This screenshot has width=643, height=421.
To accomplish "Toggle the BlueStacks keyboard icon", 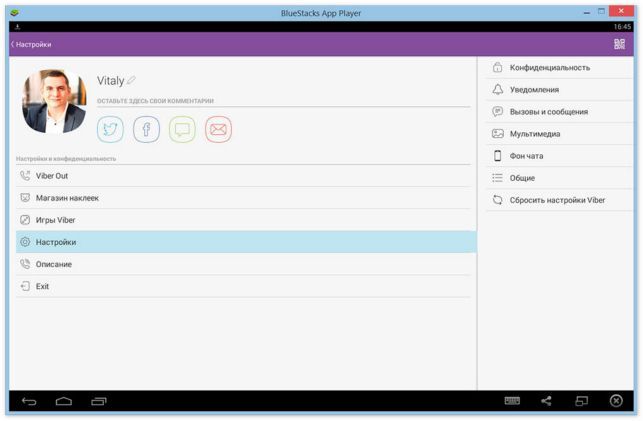I will point(512,401).
